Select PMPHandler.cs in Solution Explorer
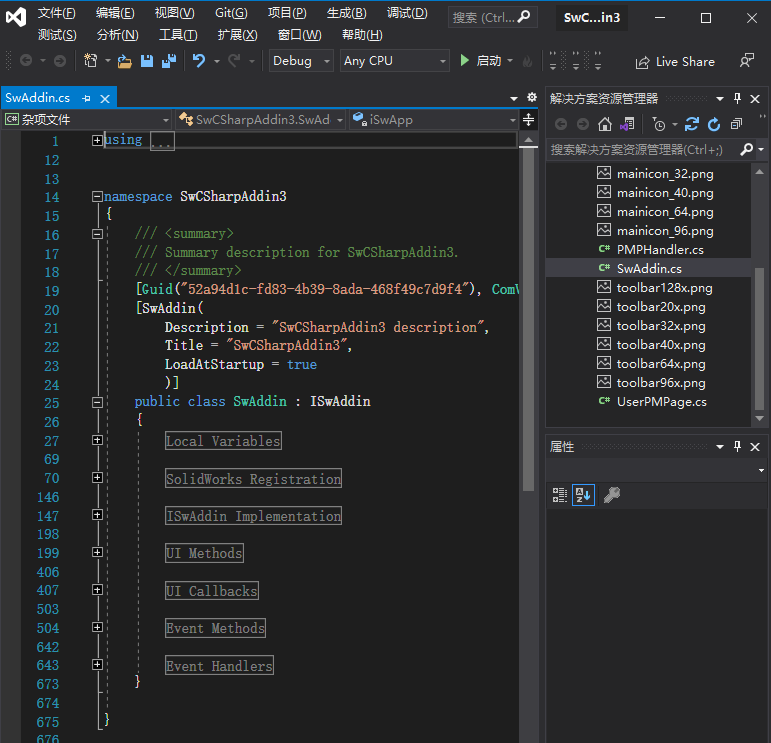The height and width of the screenshot is (743, 771). click(x=660, y=250)
